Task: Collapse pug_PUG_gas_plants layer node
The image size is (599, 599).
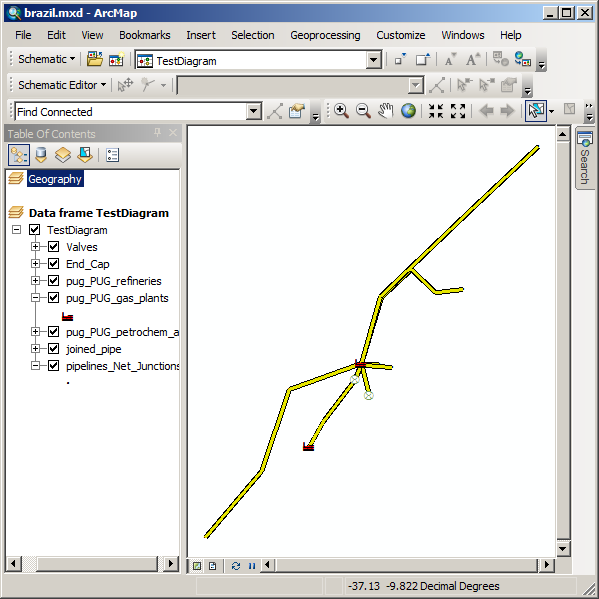Action: pyautogui.click(x=35, y=298)
